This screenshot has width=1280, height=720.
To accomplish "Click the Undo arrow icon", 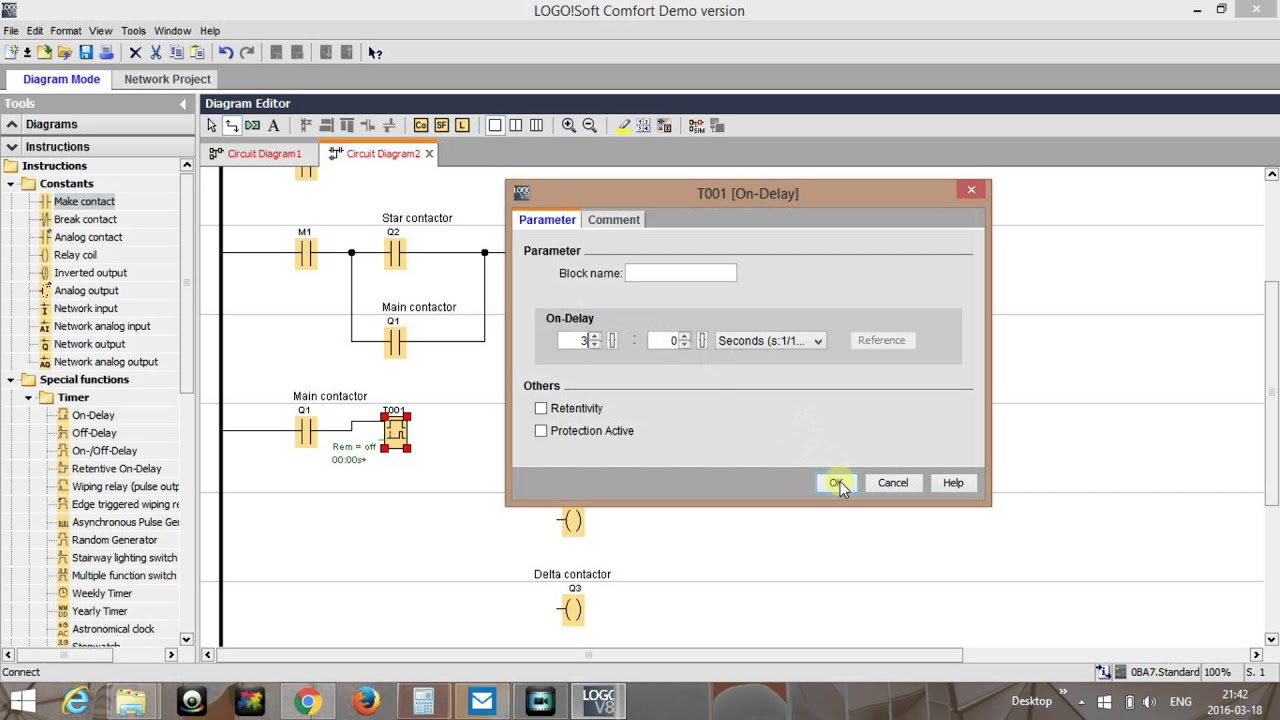I will pos(226,52).
